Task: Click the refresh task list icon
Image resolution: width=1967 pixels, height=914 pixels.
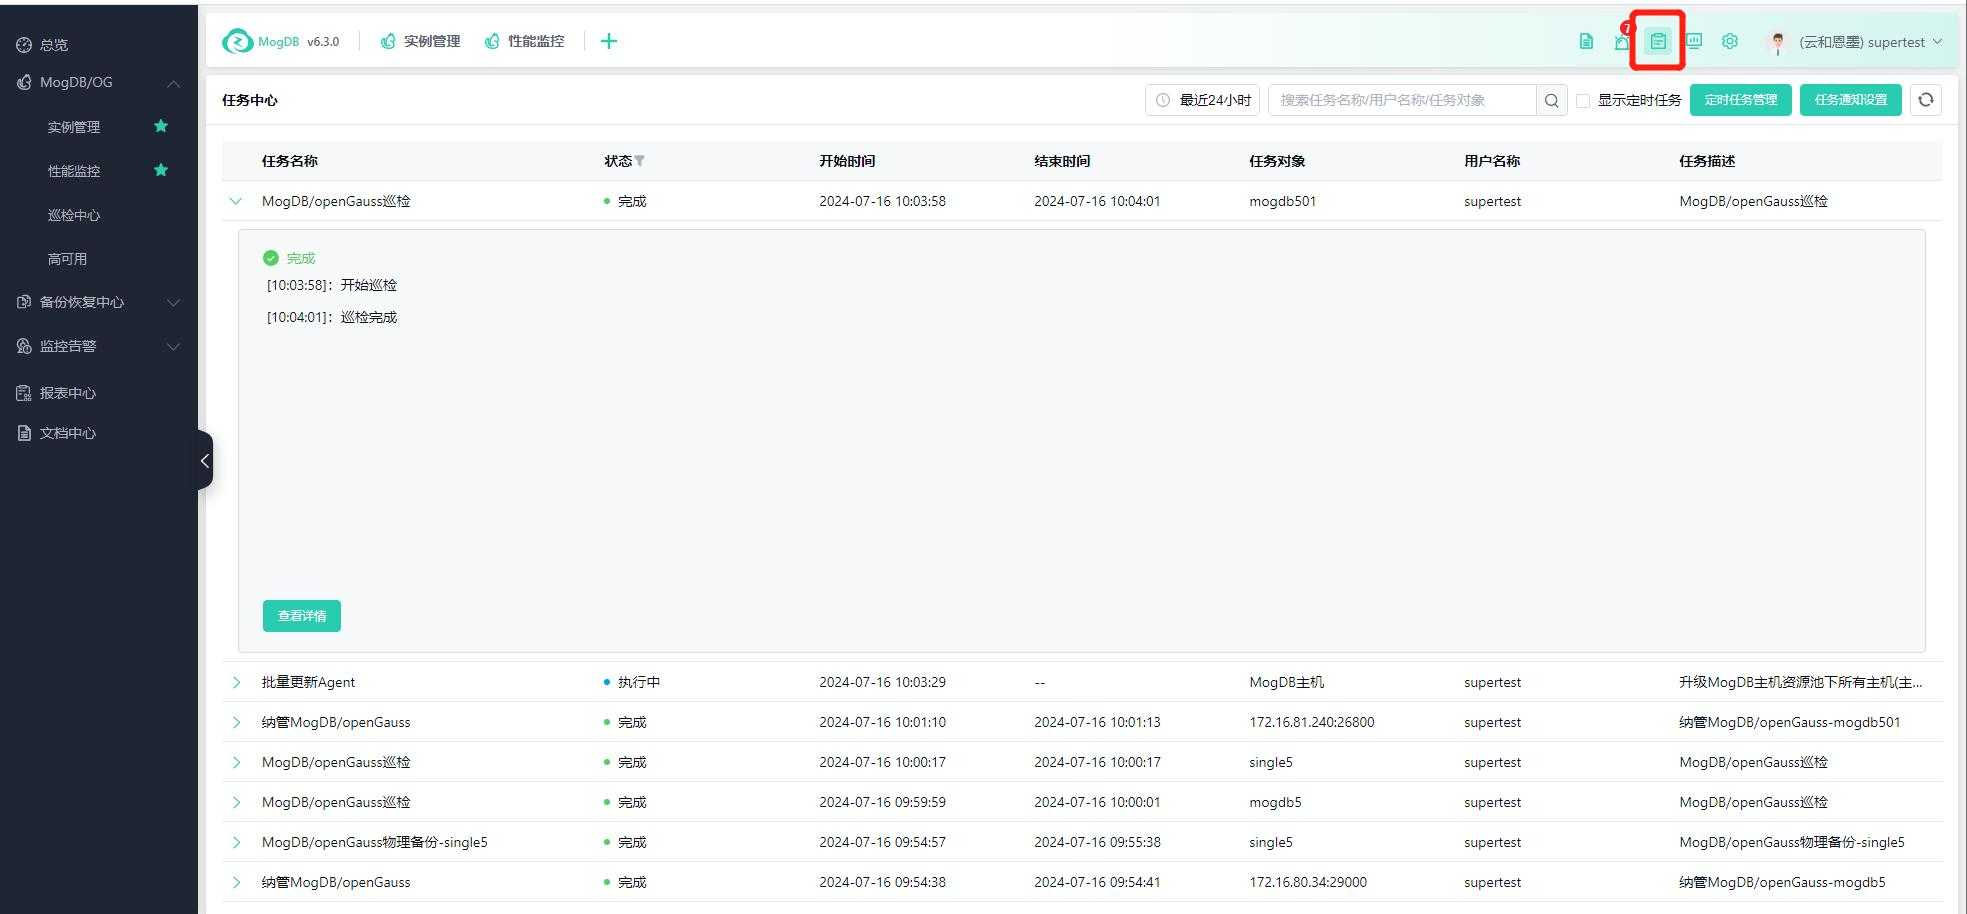Action: point(1926,100)
